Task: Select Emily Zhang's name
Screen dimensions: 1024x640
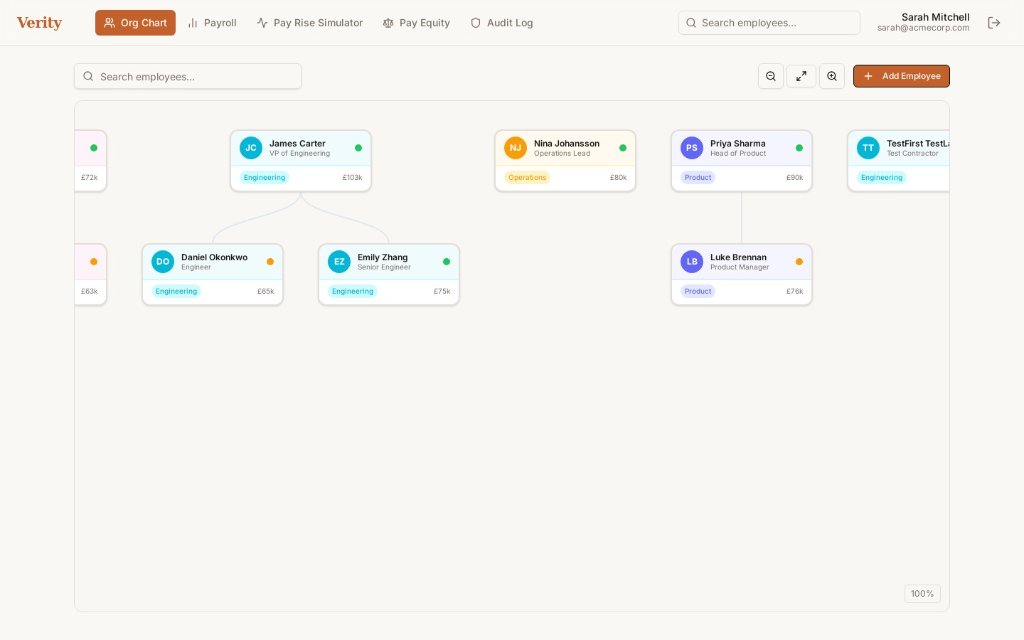Action: 382,257
